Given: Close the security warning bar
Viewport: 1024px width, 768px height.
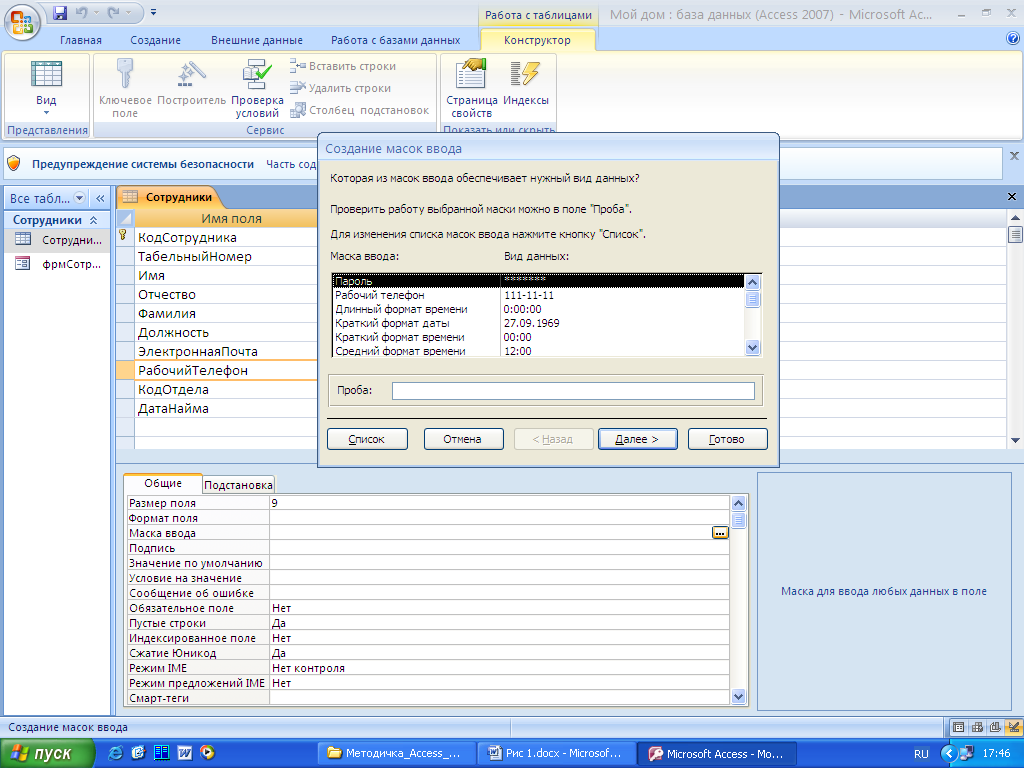Looking at the screenshot, I should [1014, 156].
